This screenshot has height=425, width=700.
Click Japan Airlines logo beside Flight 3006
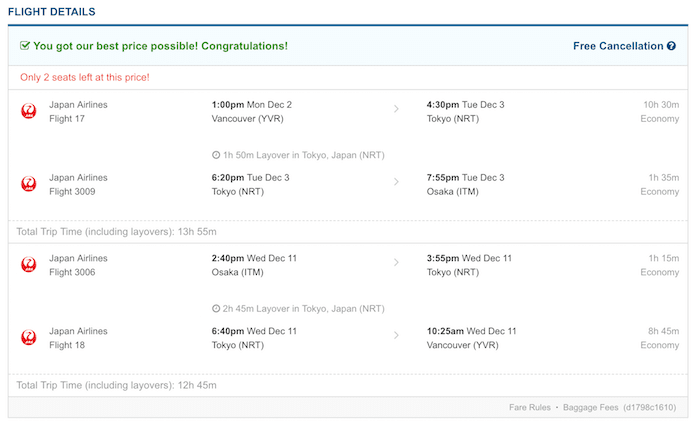[x=29, y=264]
